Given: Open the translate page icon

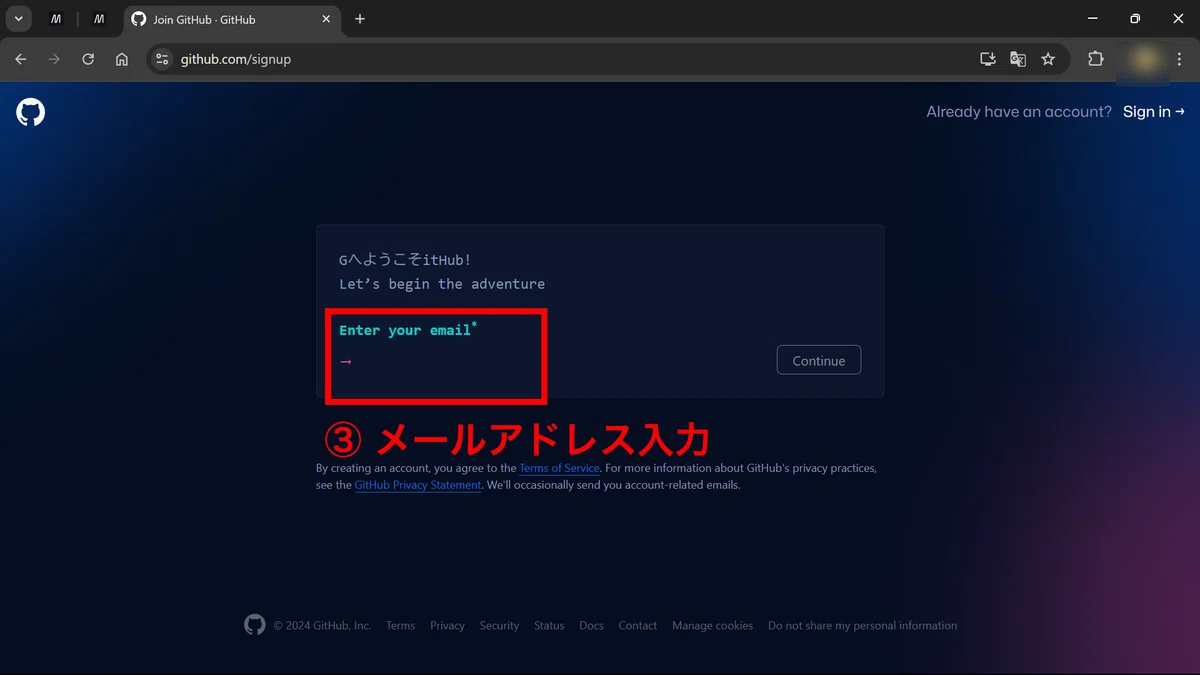Looking at the screenshot, I should click(x=1018, y=59).
